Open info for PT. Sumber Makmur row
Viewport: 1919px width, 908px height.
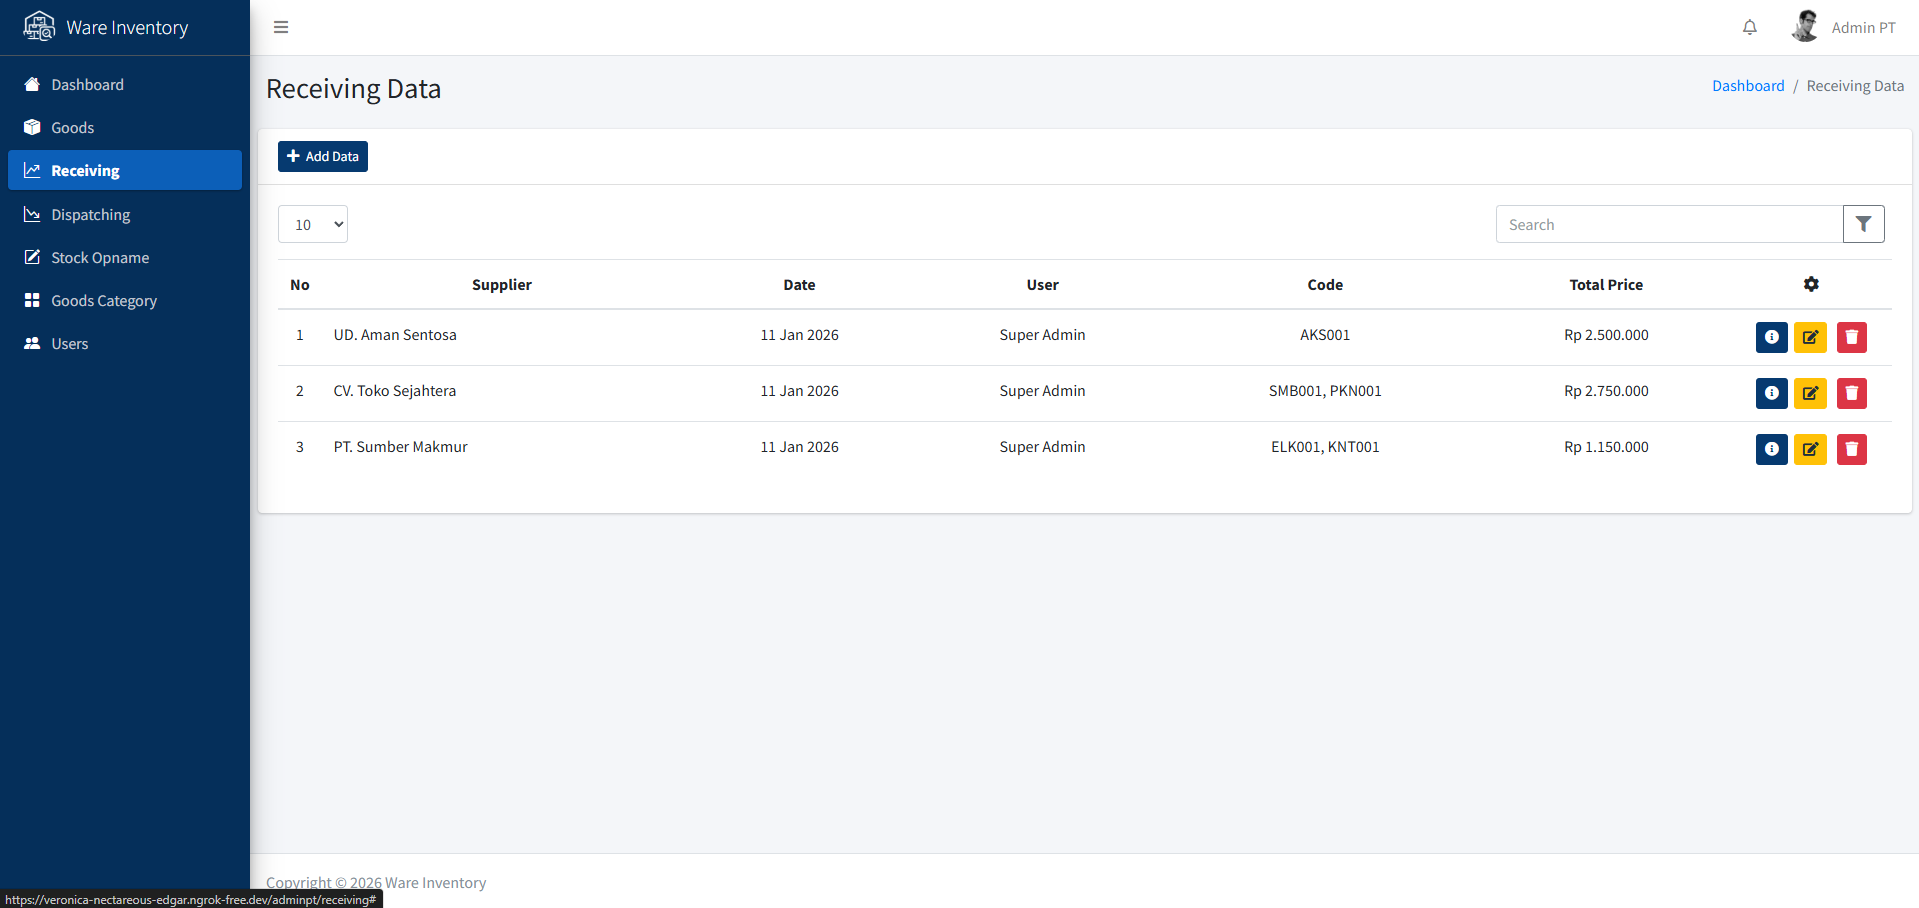pos(1771,449)
